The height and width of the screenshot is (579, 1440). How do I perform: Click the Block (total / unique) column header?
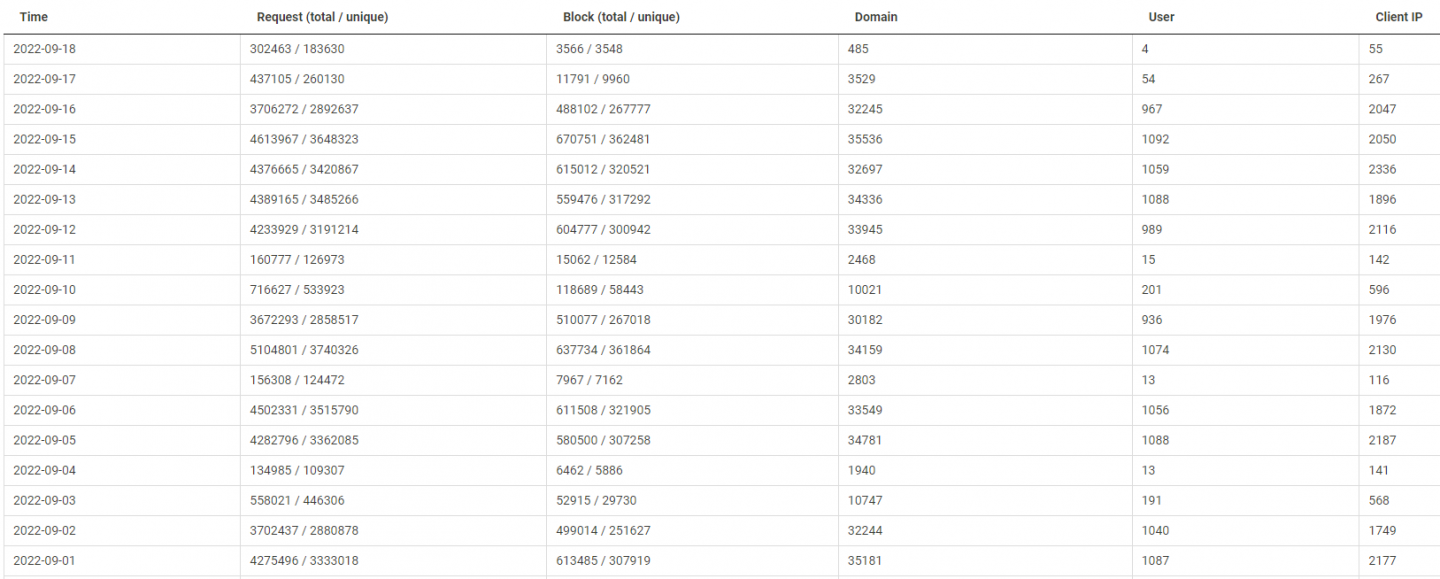coord(621,17)
